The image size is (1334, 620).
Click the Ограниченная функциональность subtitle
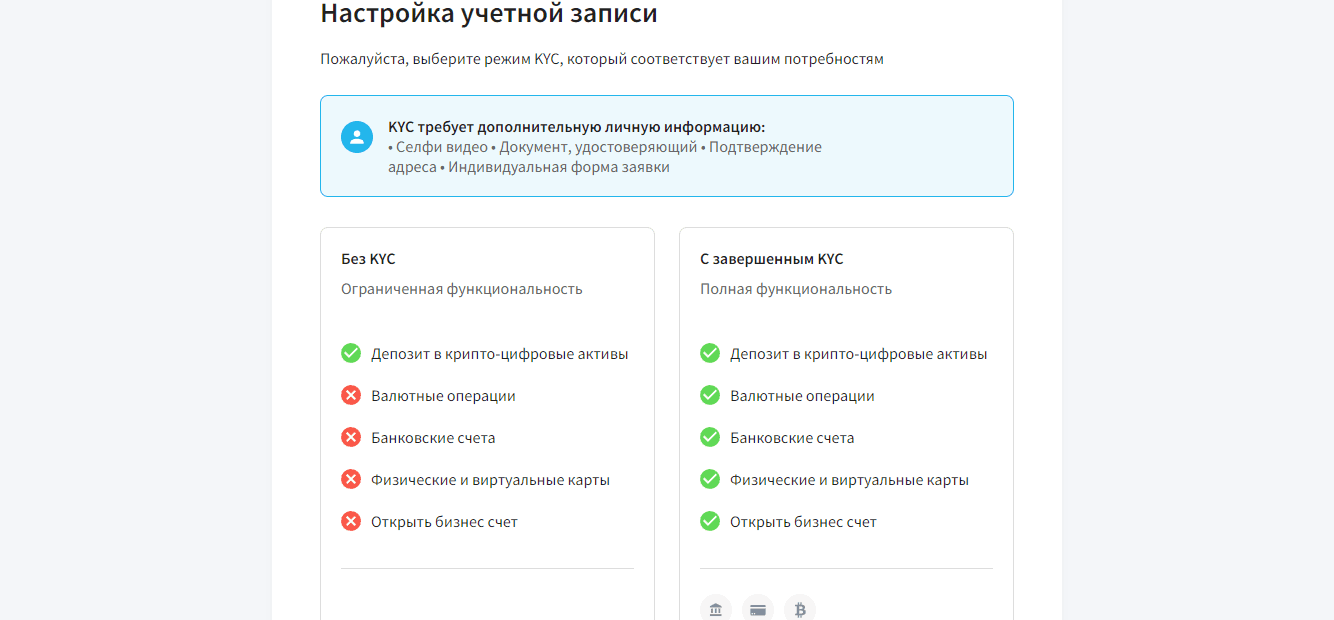point(460,288)
